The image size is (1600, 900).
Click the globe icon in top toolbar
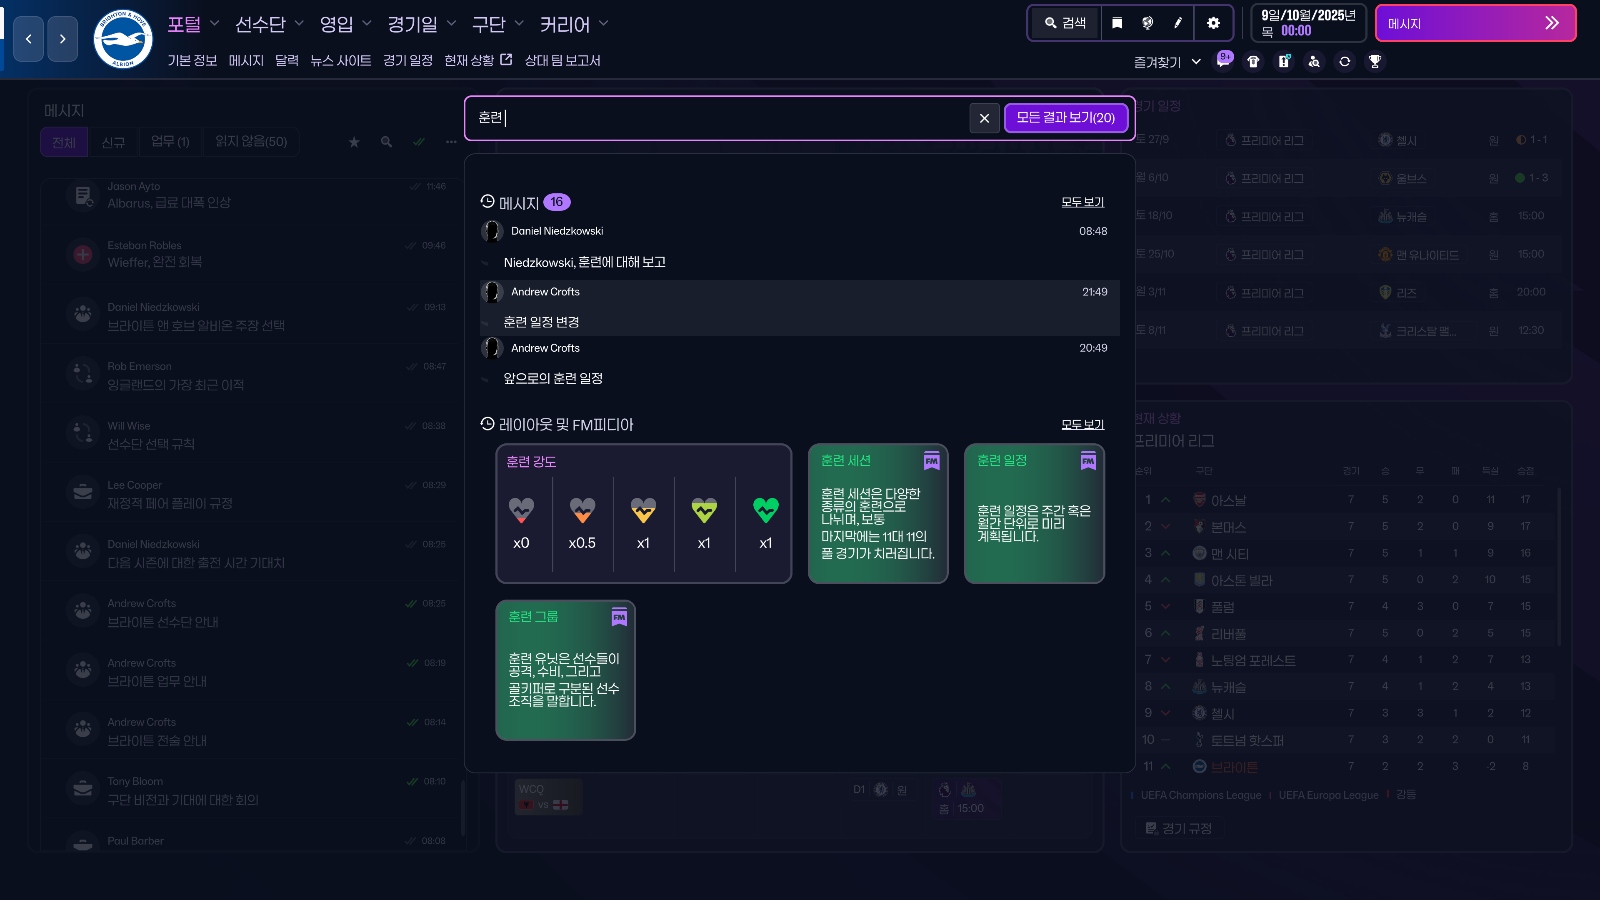coord(1148,23)
